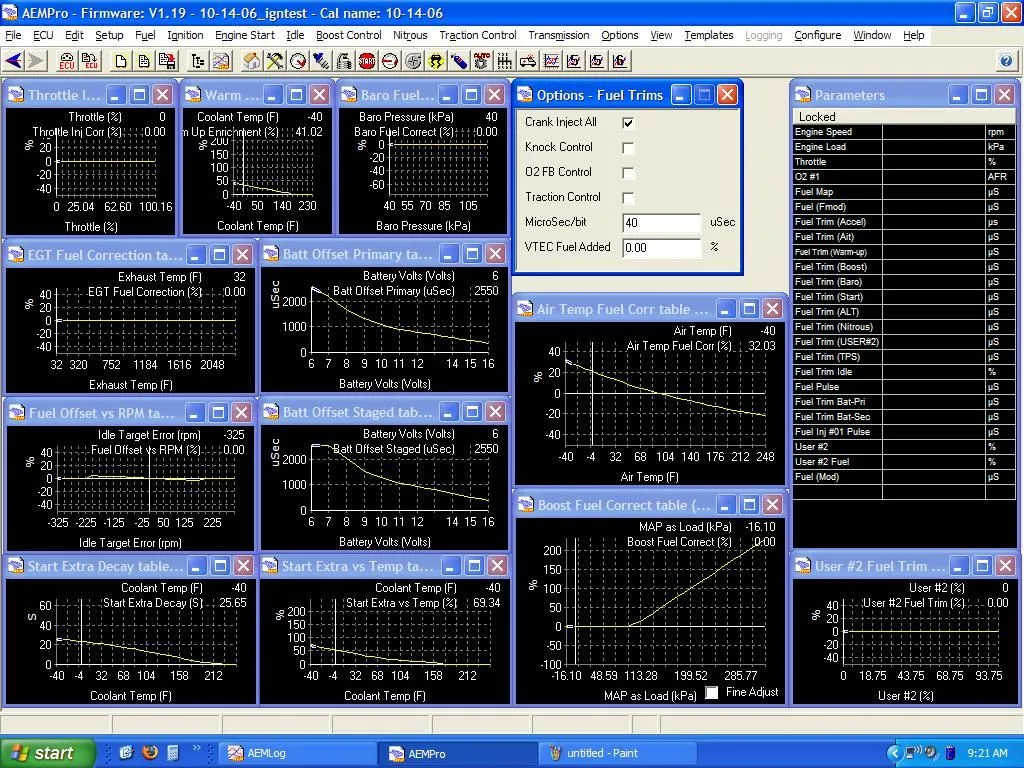Tick the Fine Adjust checkbox

click(712, 692)
